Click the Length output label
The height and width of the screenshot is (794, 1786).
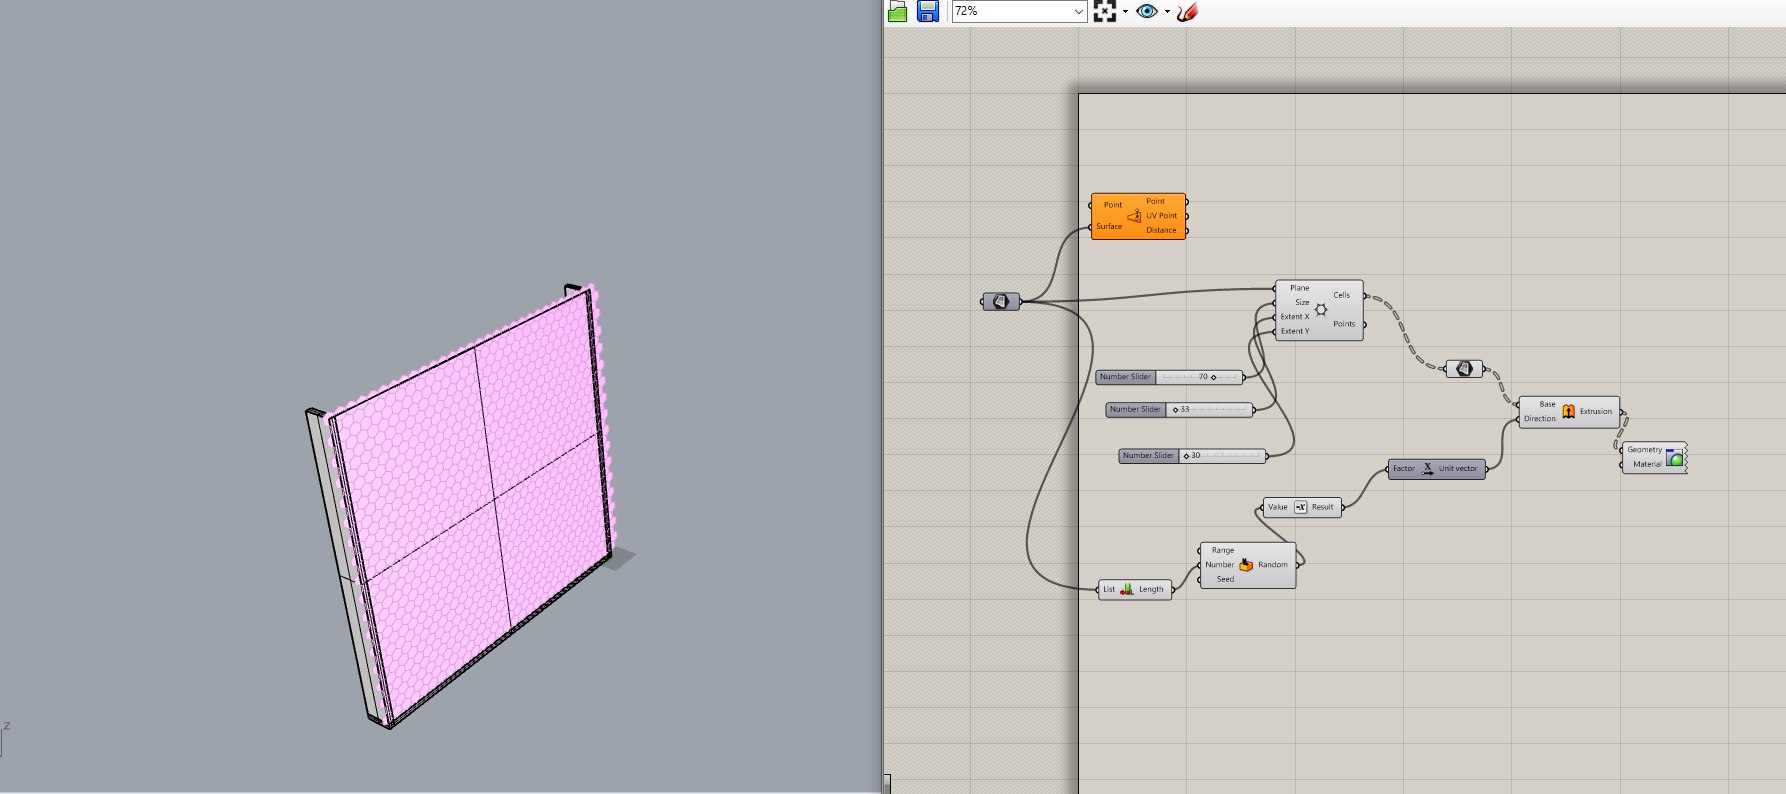coord(1151,589)
